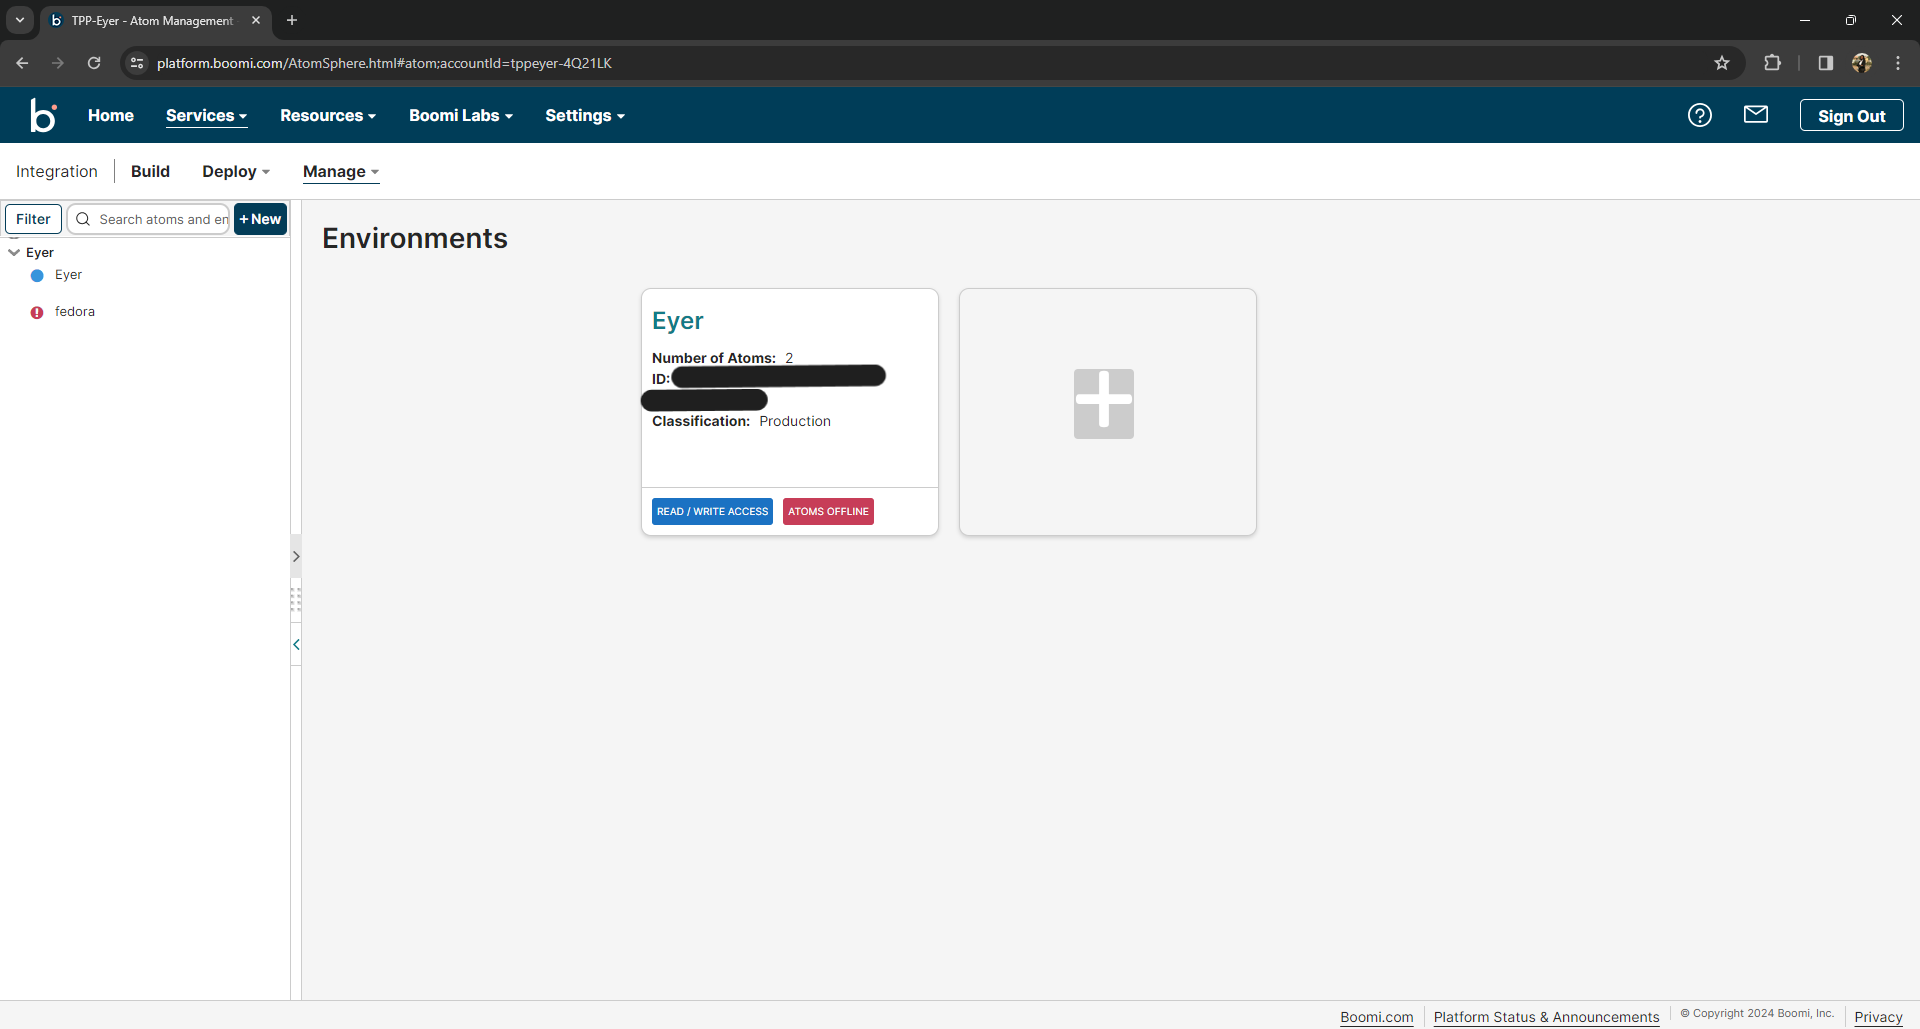View site information icon in address bar
Image resolution: width=1920 pixels, height=1029 pixels.
point(137,63)
